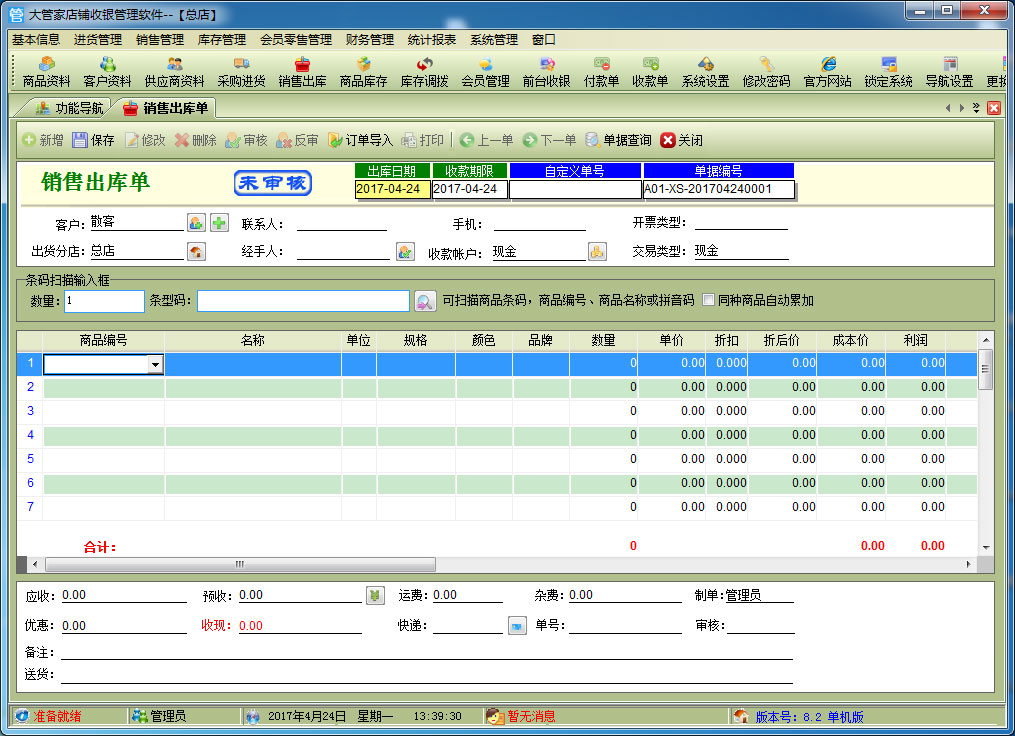Open 前台收银 toolbar icon
This screenshot has width=1015, height=736.
tap(546, 72)
